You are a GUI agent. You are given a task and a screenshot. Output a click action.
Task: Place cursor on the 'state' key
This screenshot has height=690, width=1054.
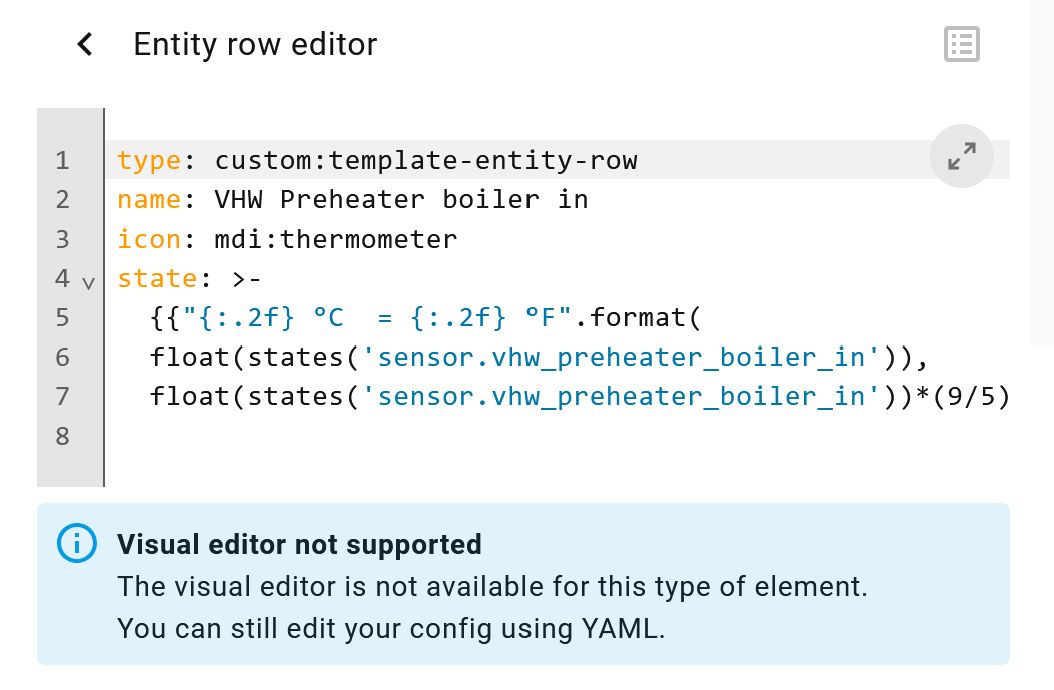(x=157, y=279)
